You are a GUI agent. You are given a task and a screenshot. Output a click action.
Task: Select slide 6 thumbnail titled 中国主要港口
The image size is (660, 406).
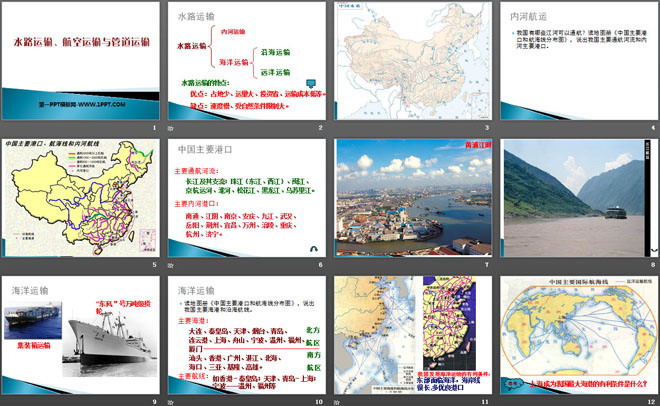(x=247, y=198)
